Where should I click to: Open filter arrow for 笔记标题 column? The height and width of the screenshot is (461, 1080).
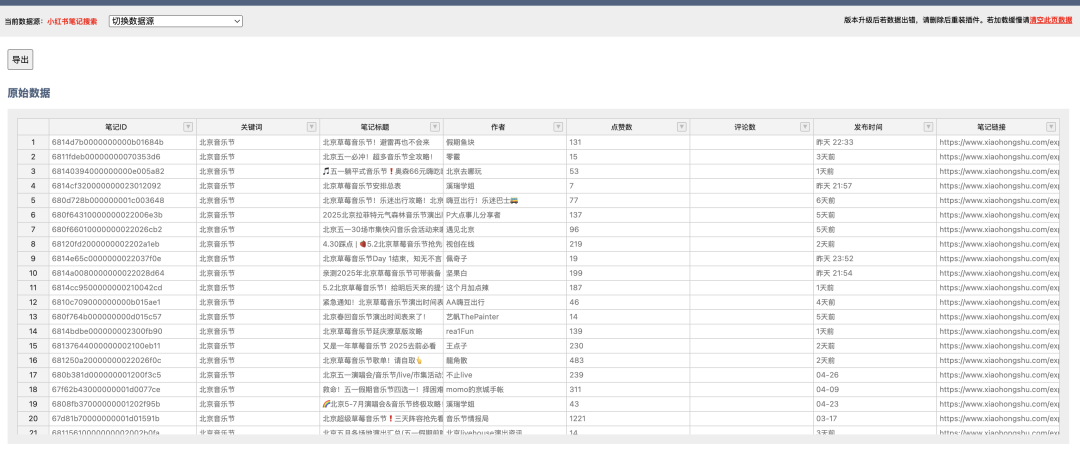pos(435,127)
